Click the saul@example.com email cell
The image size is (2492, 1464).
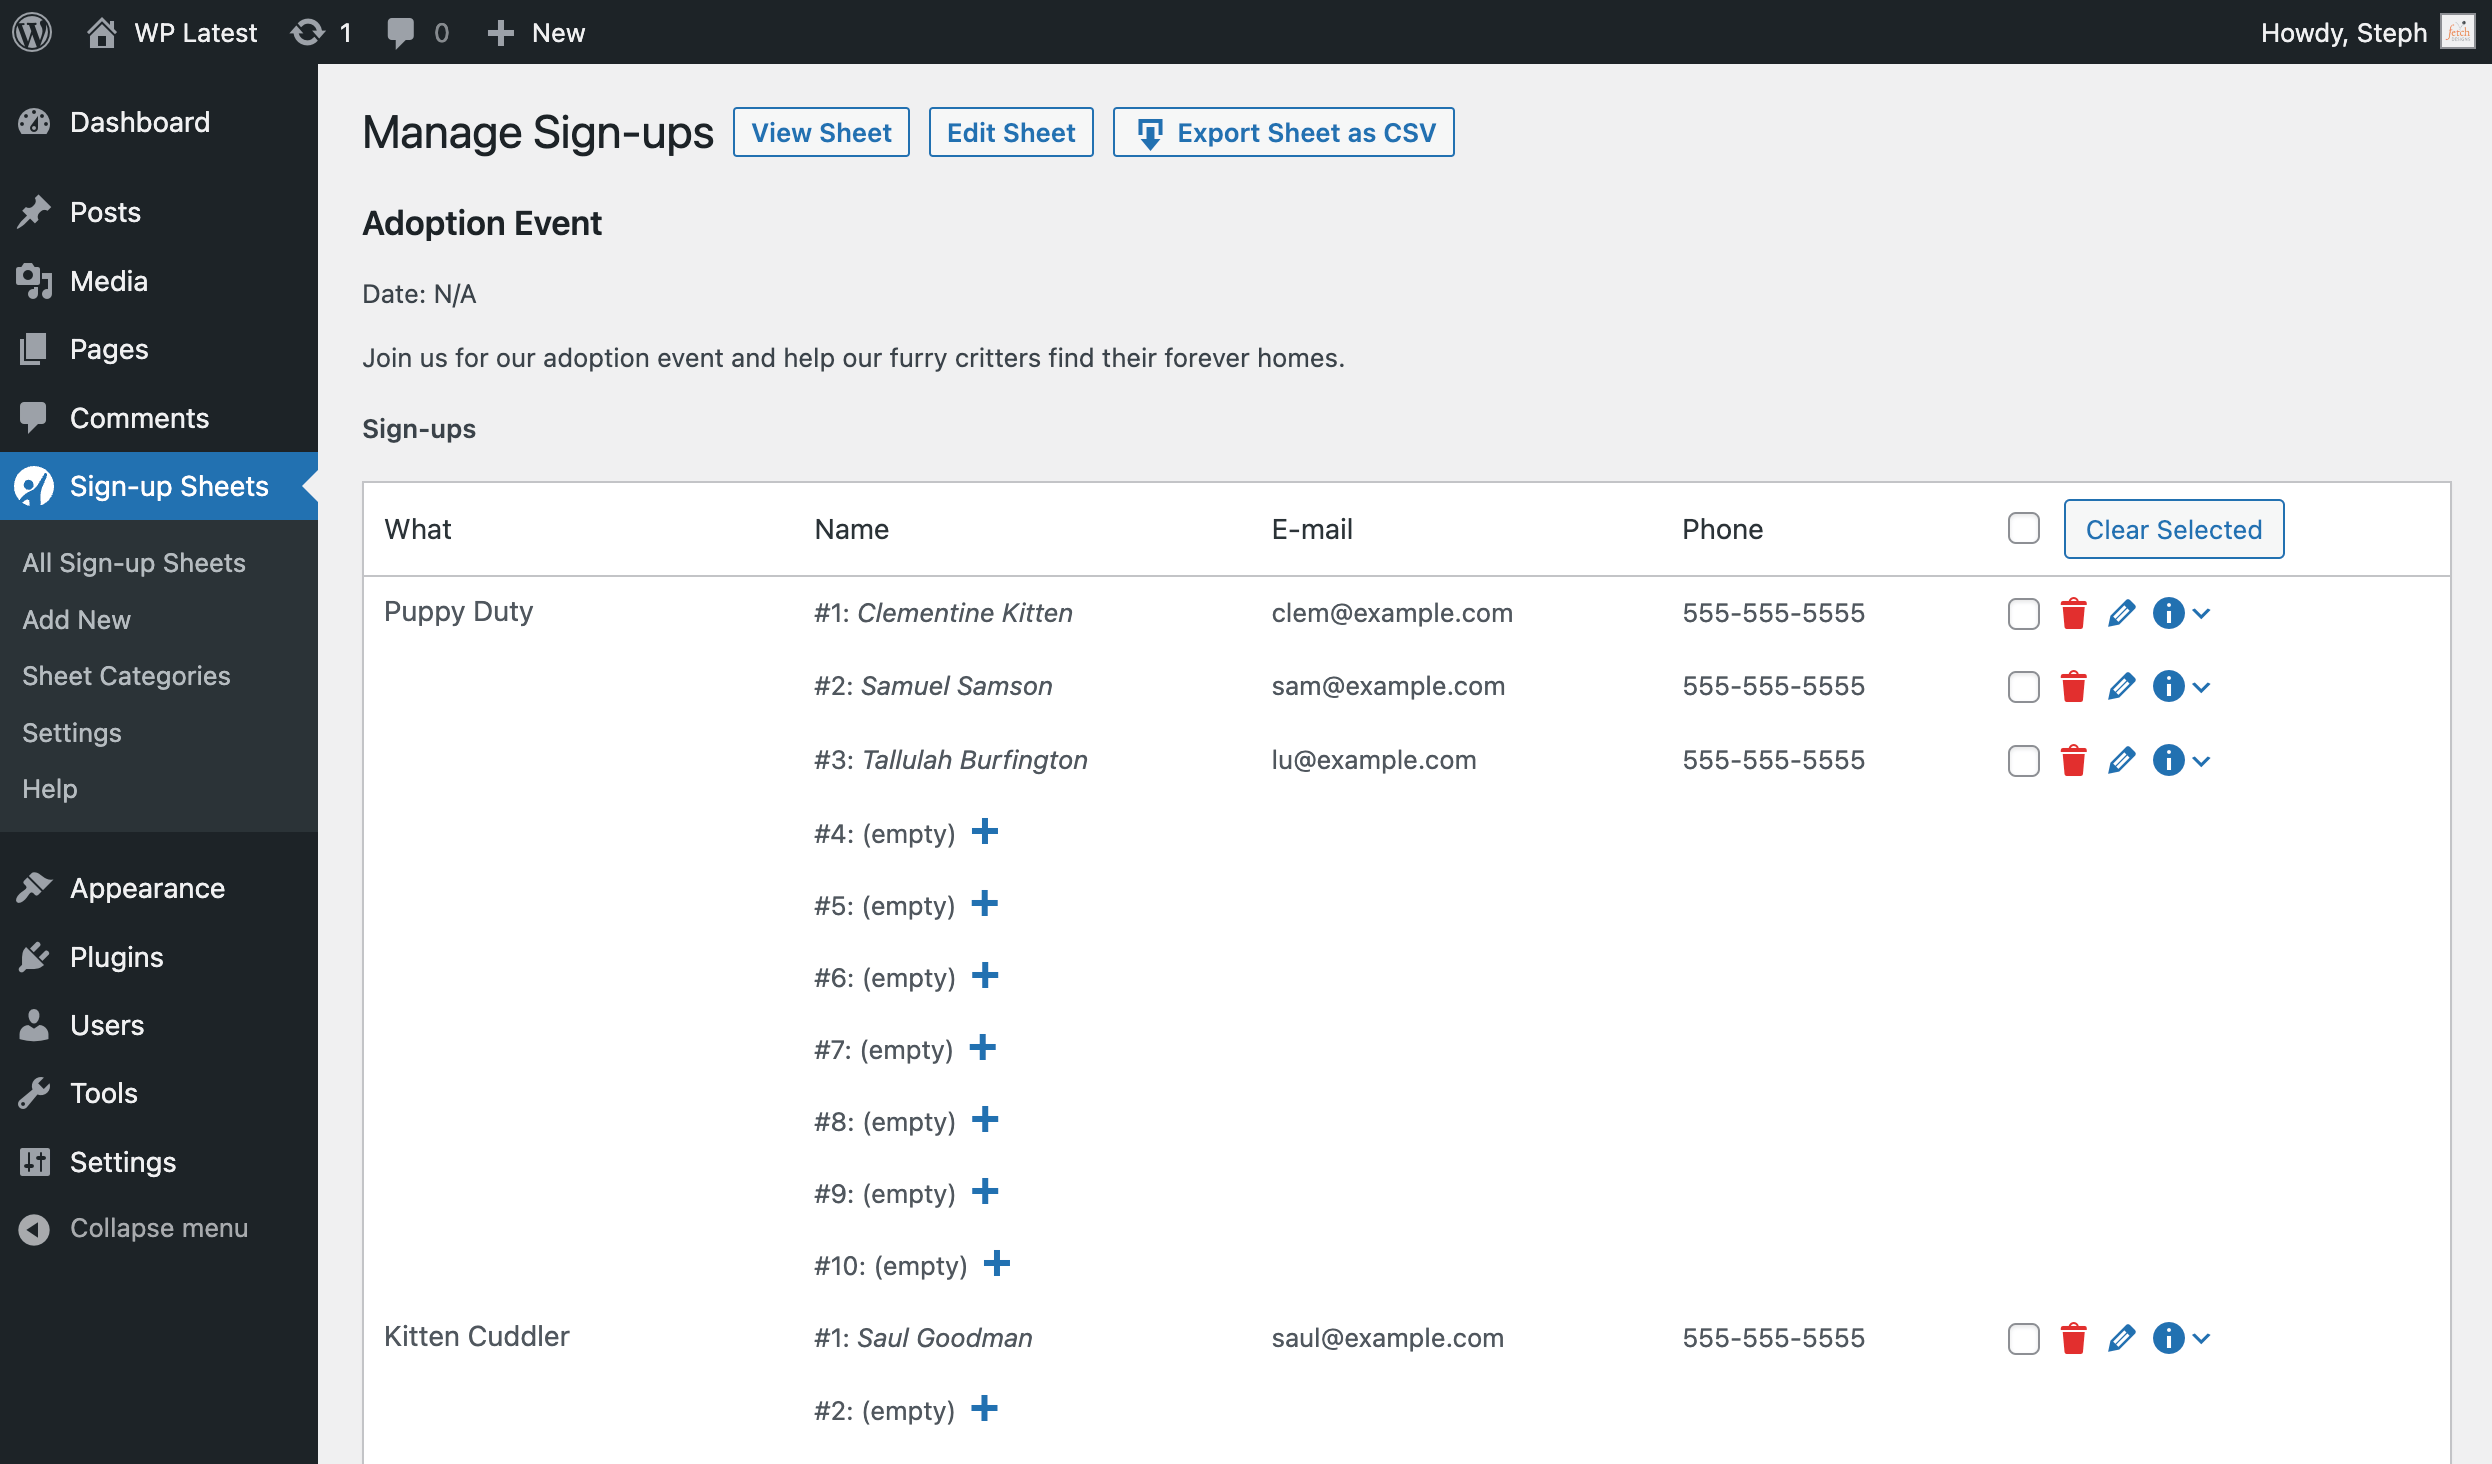[1388, 1338]
